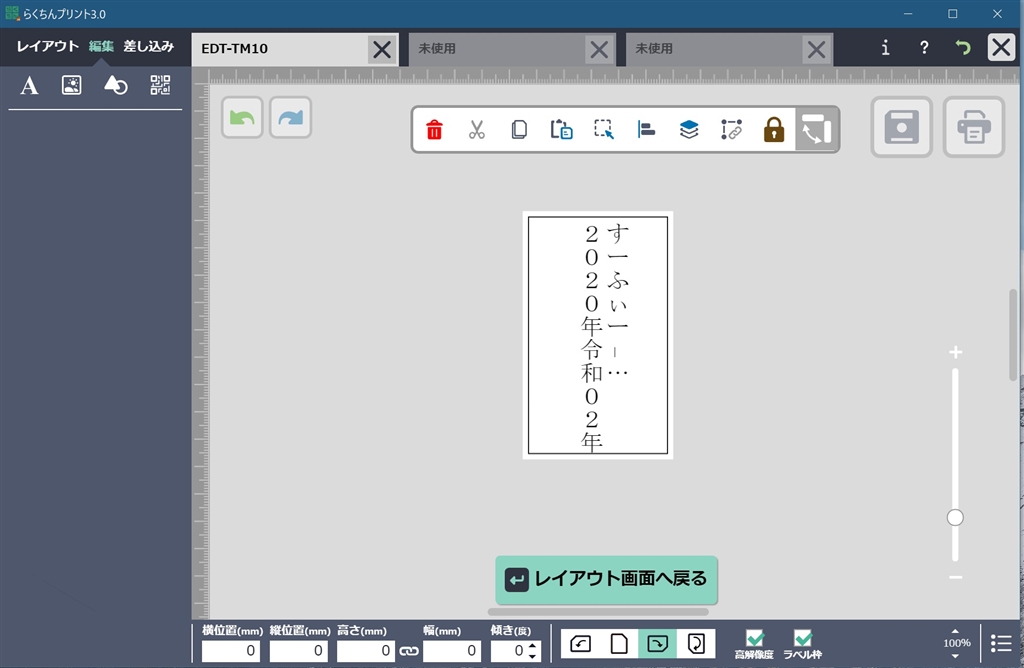Click the 100% zoom value text
The width and height of the screenshot is (1024, 668).
click(x=957, y=643)
